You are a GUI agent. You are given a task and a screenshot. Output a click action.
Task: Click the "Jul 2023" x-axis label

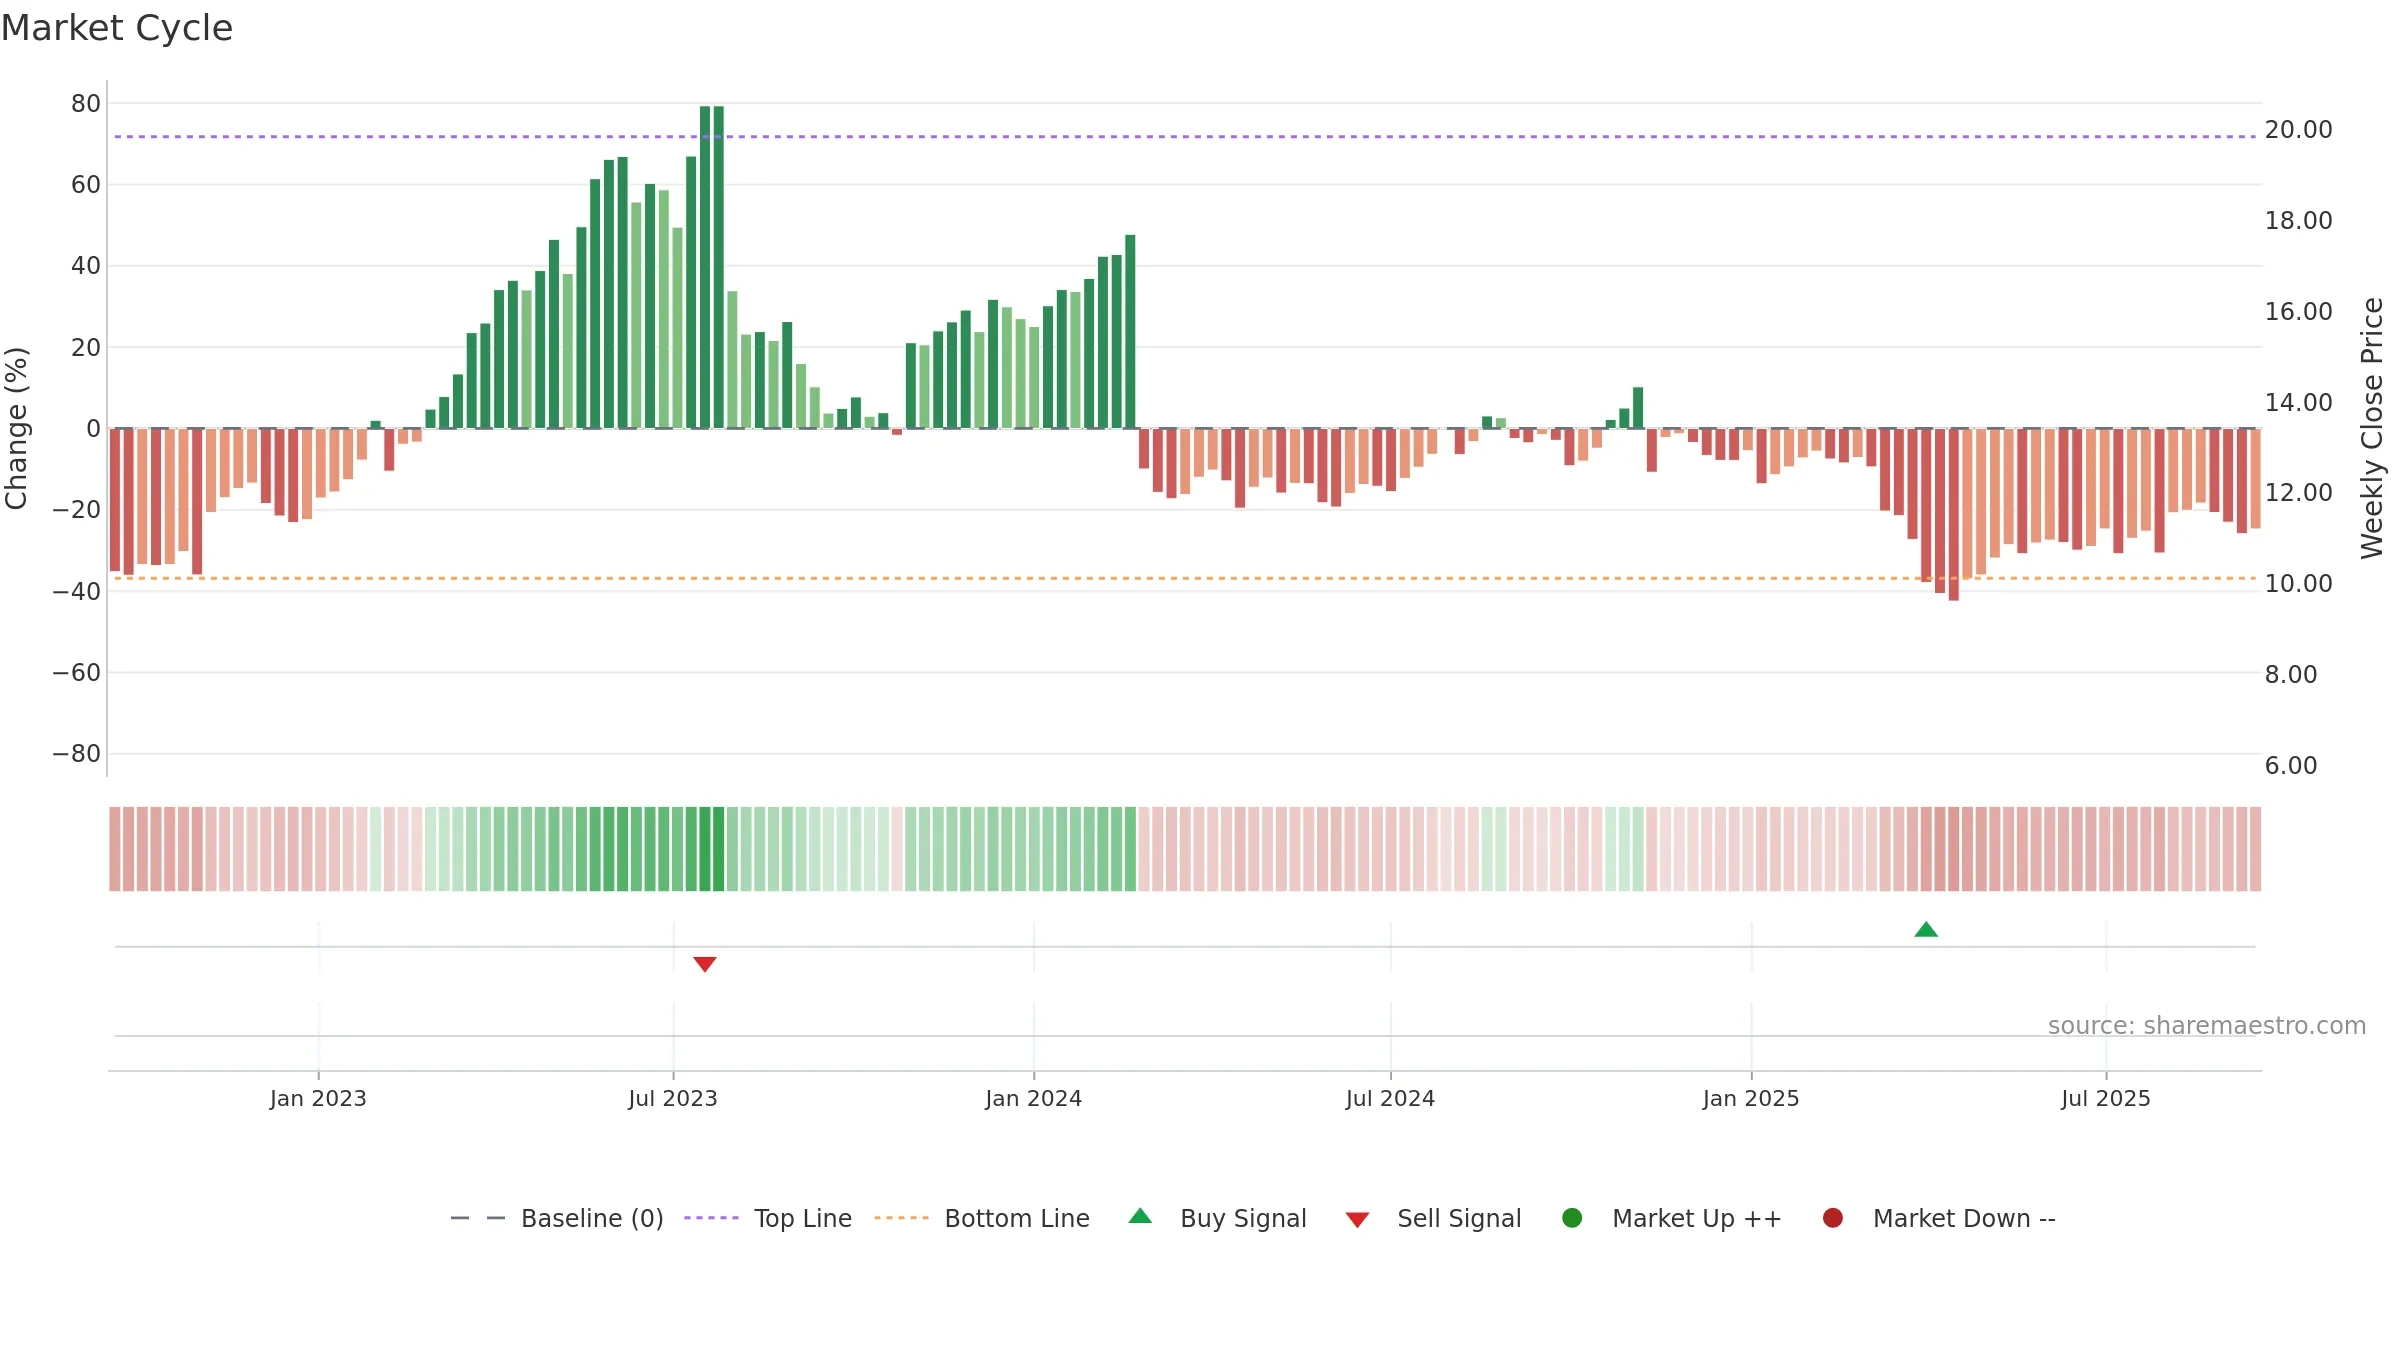(x=673, y=1099)
